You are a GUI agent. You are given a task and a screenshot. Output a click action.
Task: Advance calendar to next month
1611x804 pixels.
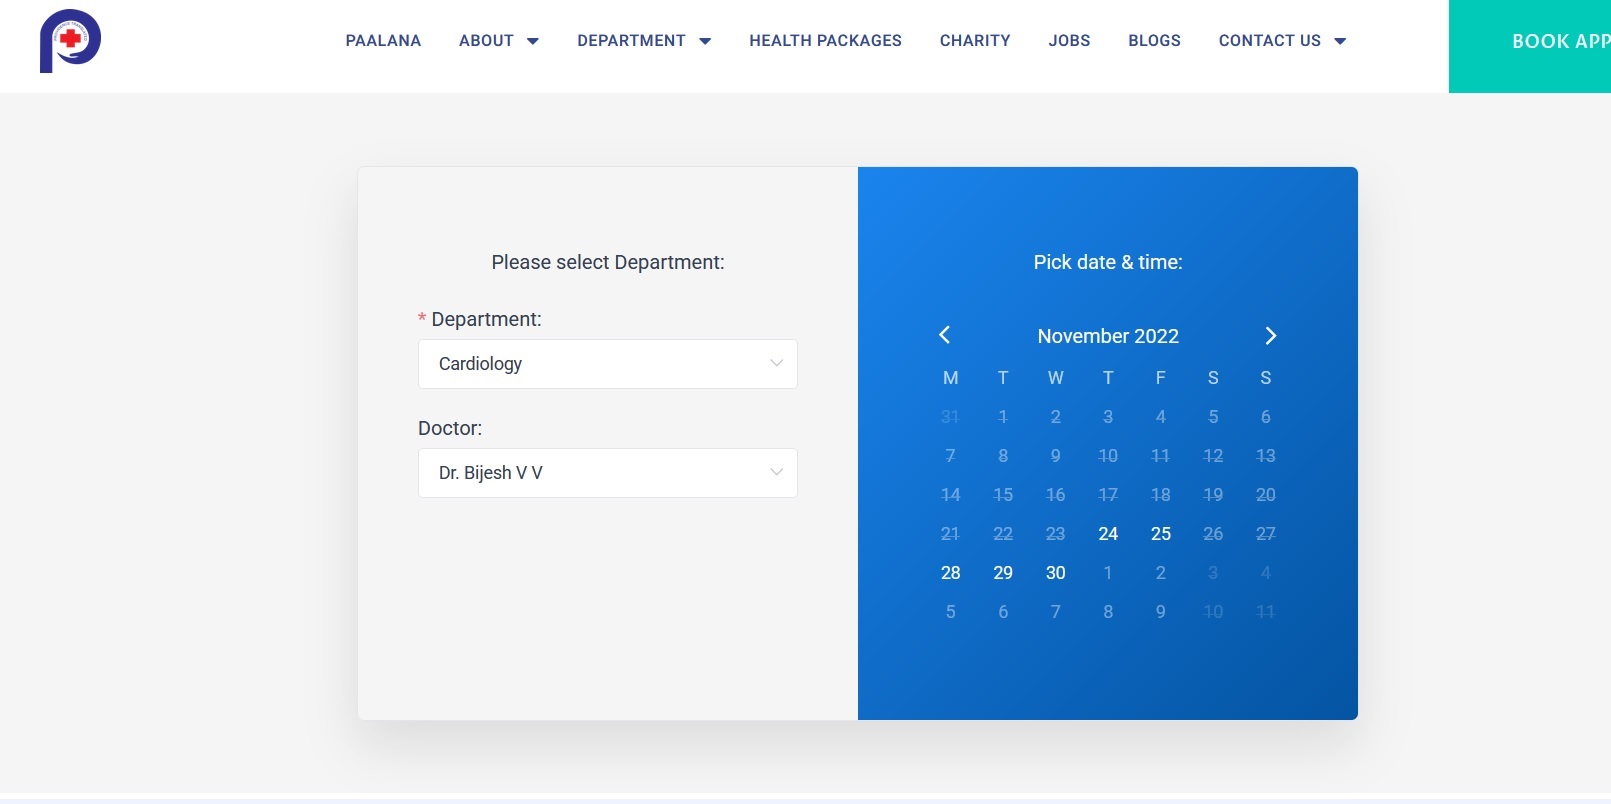tap(1270, 335)
